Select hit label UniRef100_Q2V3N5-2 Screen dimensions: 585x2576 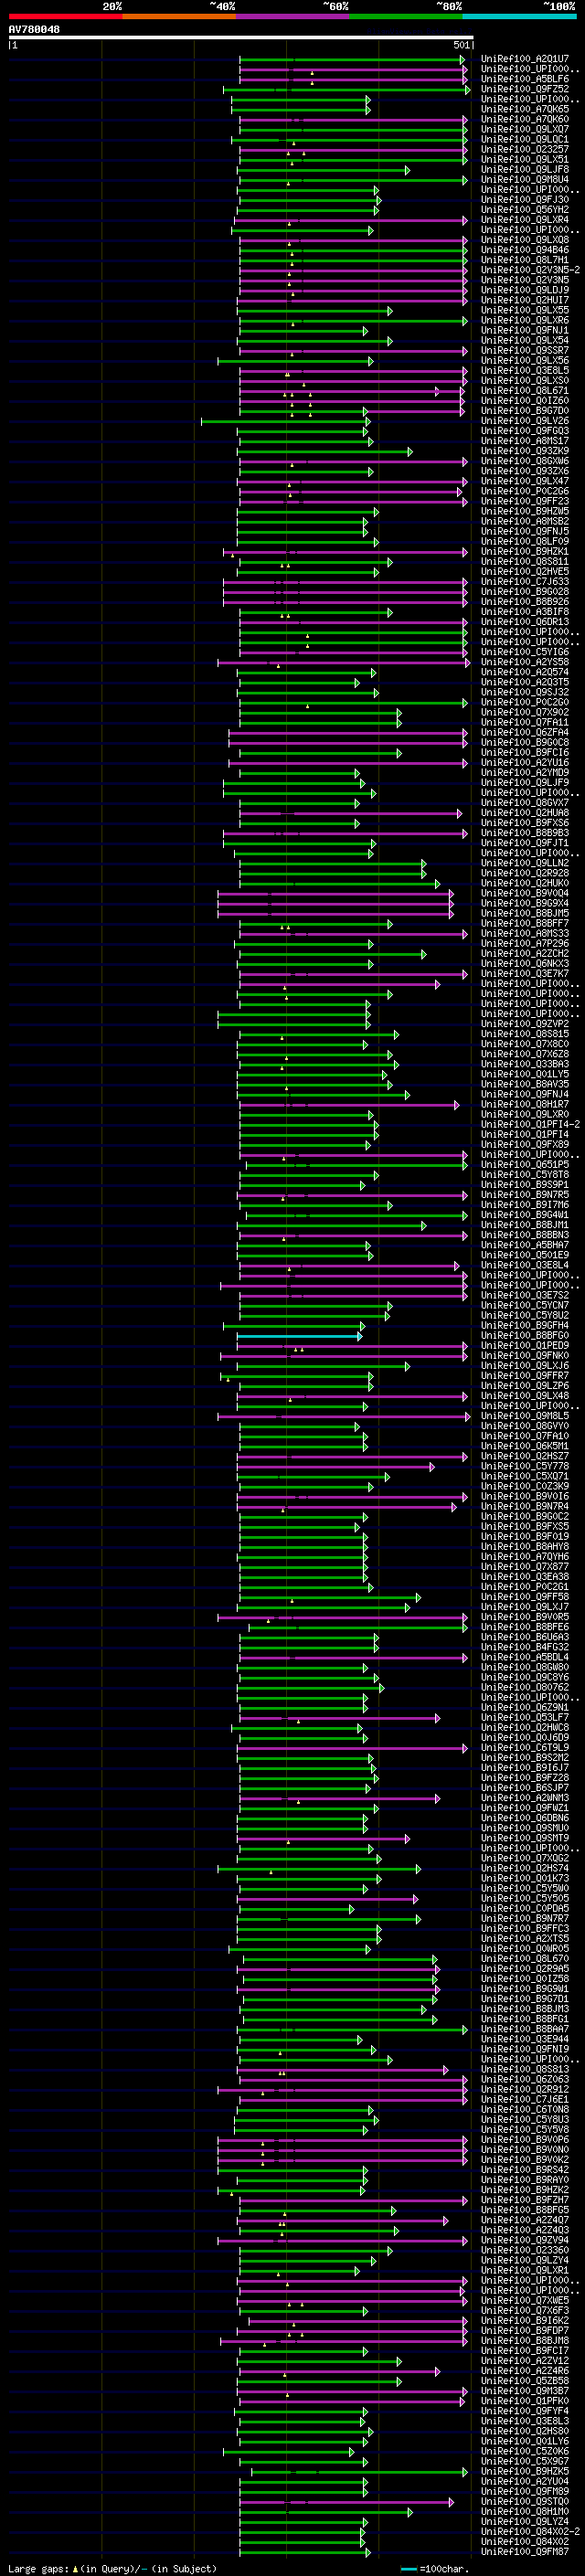tap(530, 270)
